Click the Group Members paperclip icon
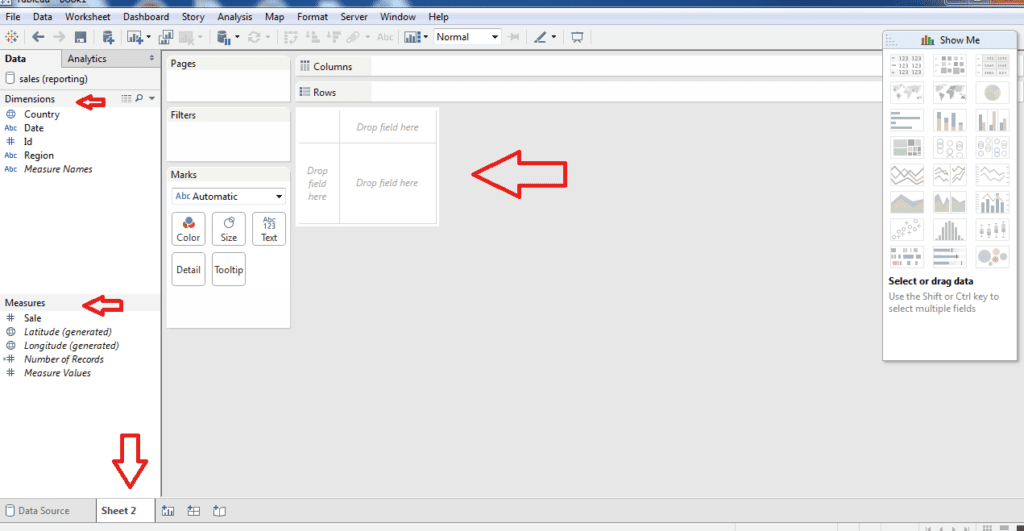Image resolution: width=1024 pixels, height=531 pixels. [x=353, y=37]
